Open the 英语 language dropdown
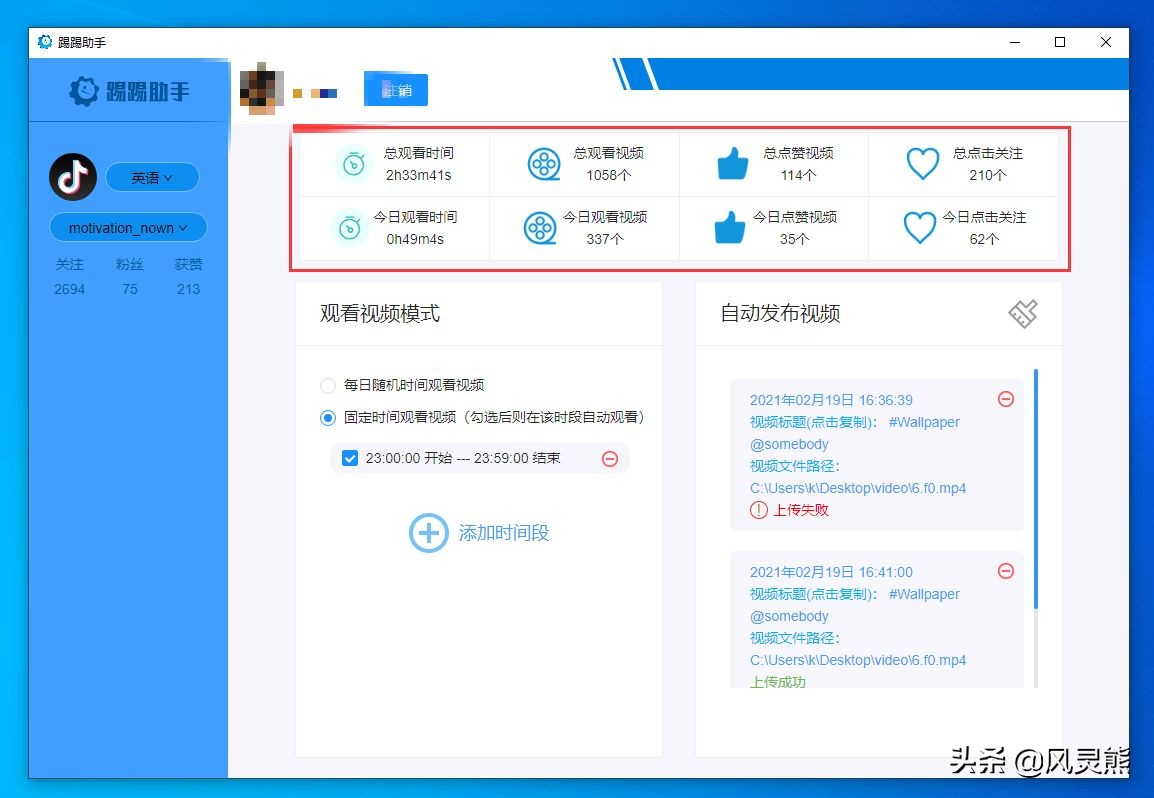This screenshot has width=1154, height=798. coord(151,177)
